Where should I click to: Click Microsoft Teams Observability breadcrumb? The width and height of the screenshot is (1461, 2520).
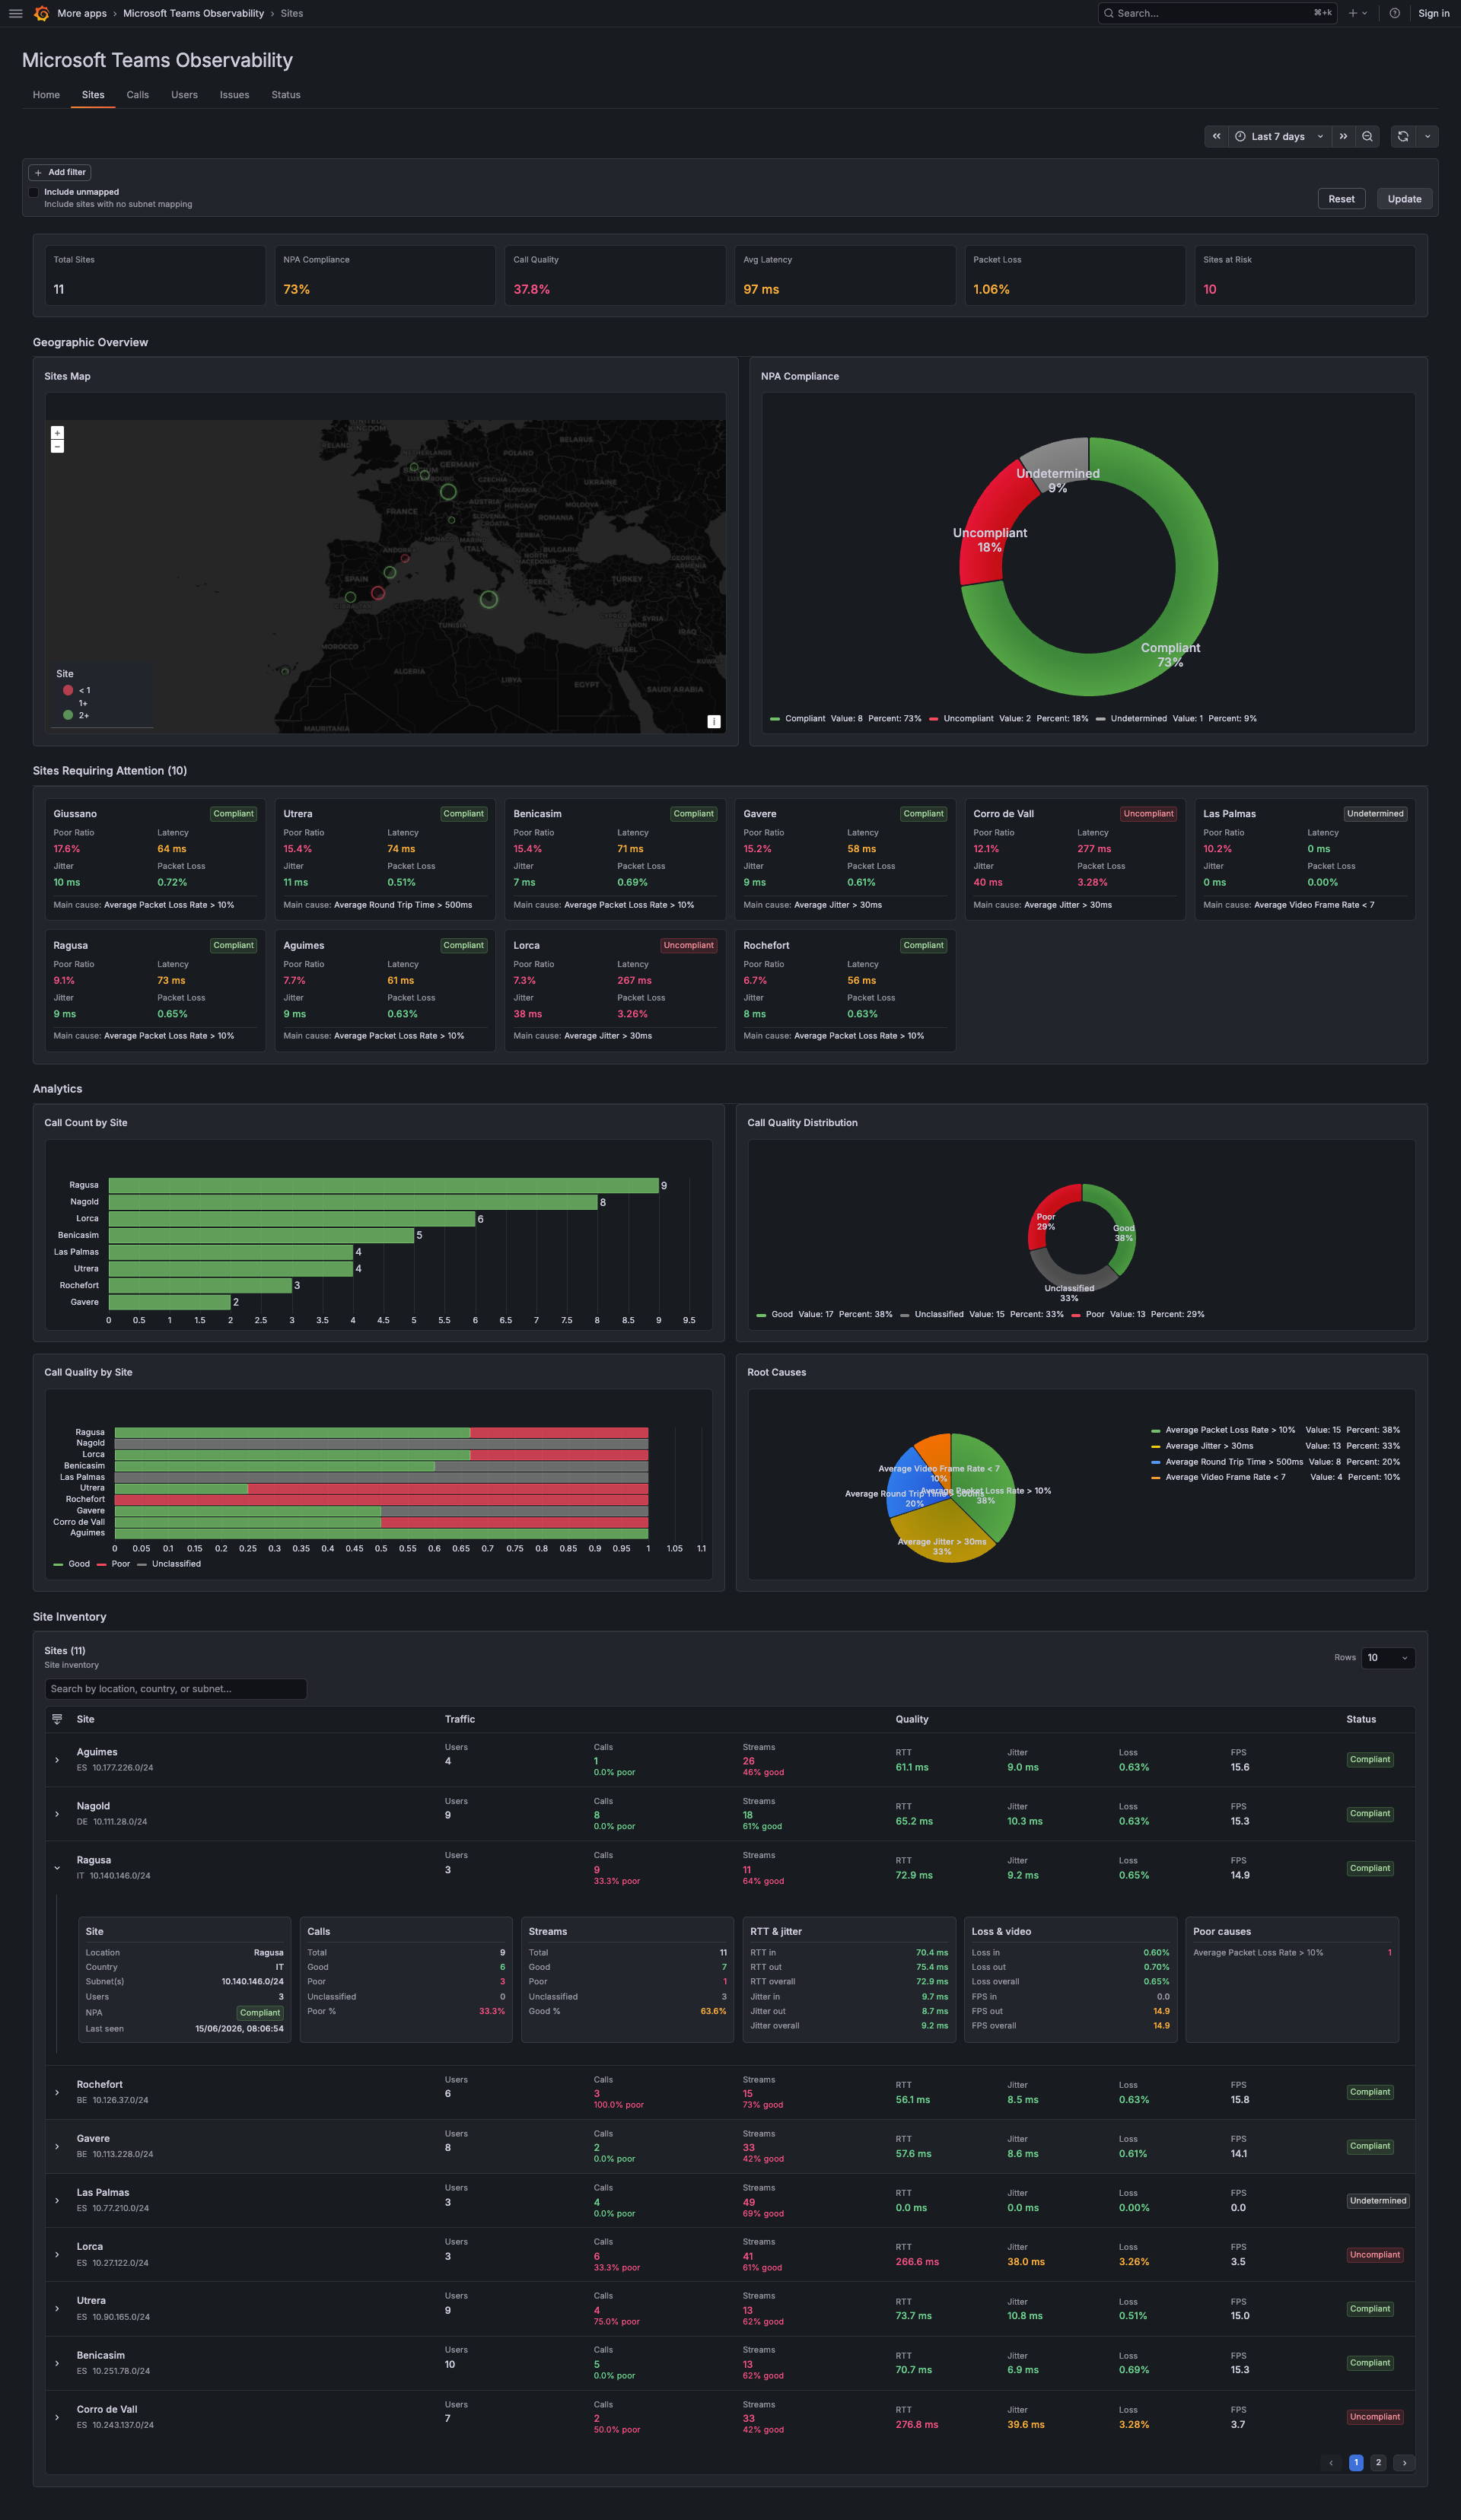pyautogui.click(x=193, y=13)
